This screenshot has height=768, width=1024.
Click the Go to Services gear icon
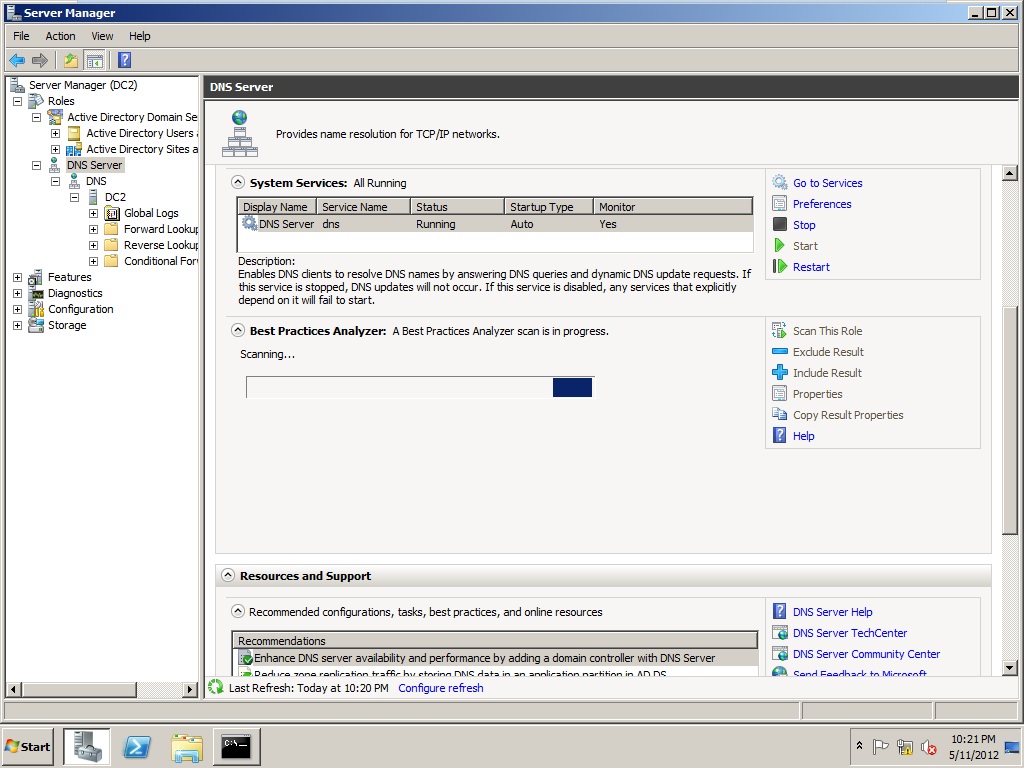[x=780, y=182]
